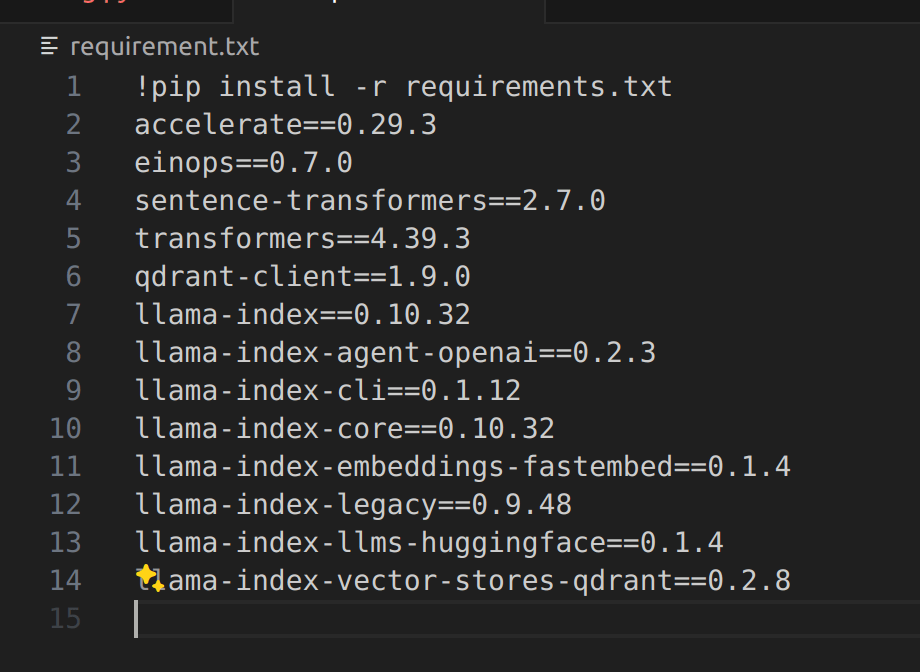Click the transformers==4.39.3 entry on line 5
Screen dimensions: 920x672
tap(302, 239)
